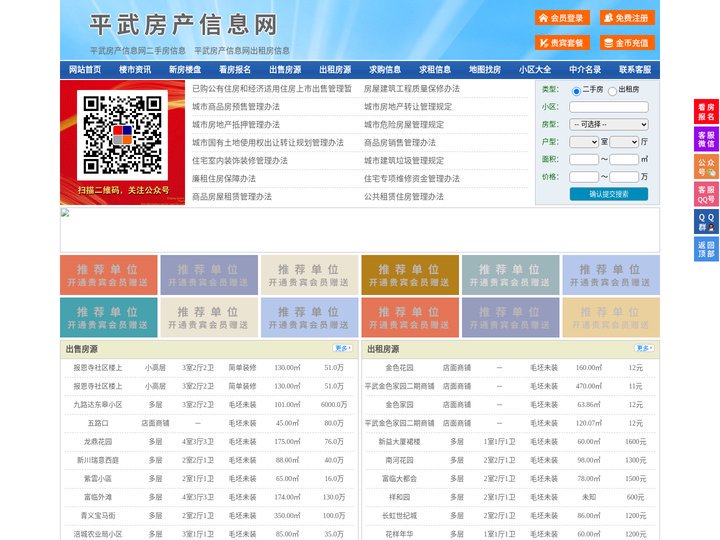The image size is (720, 540).
Task: Select 地图找房 navigation item
Action: pyautogui.click(x=485, y=70)
